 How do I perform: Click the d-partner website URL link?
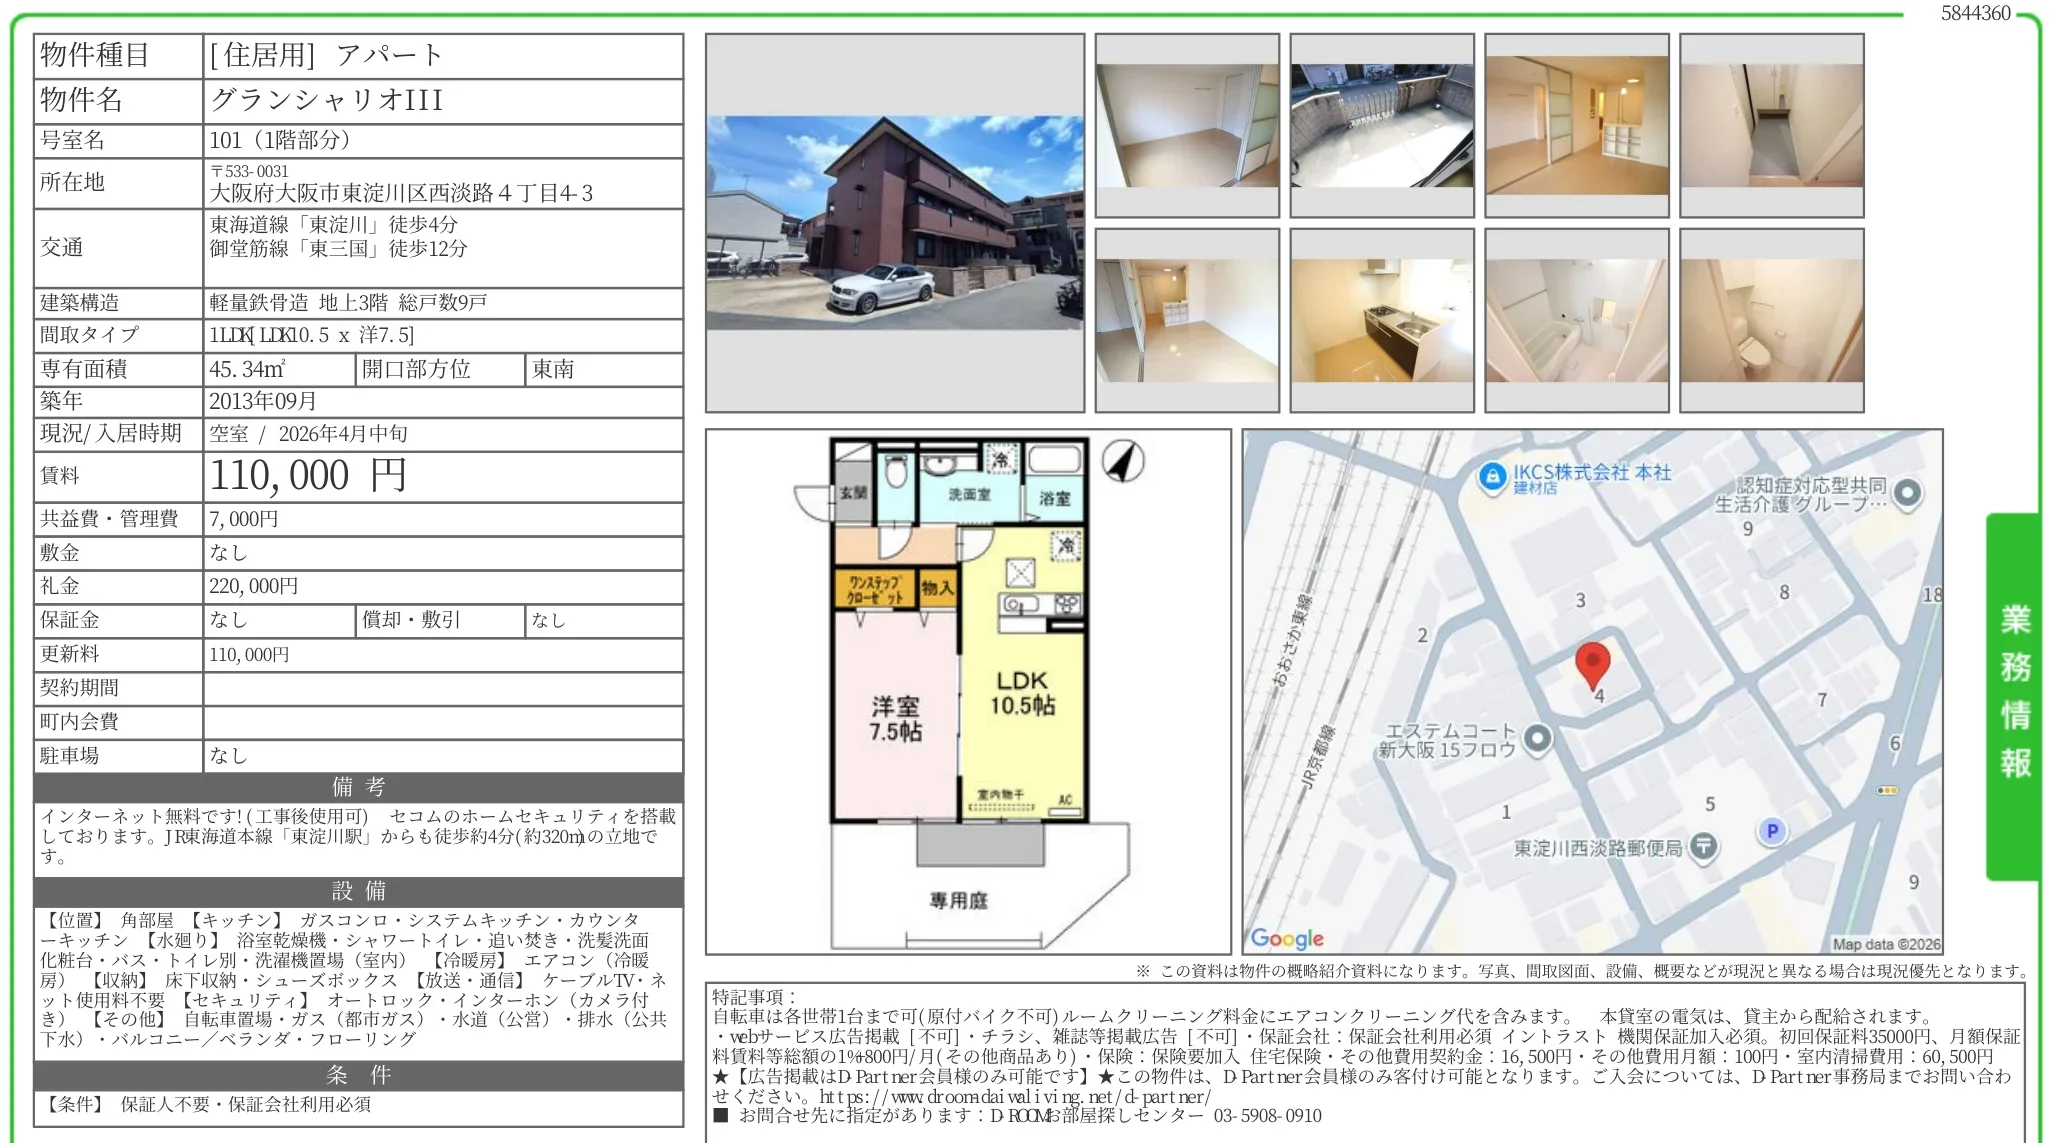pos(1015,1096)
